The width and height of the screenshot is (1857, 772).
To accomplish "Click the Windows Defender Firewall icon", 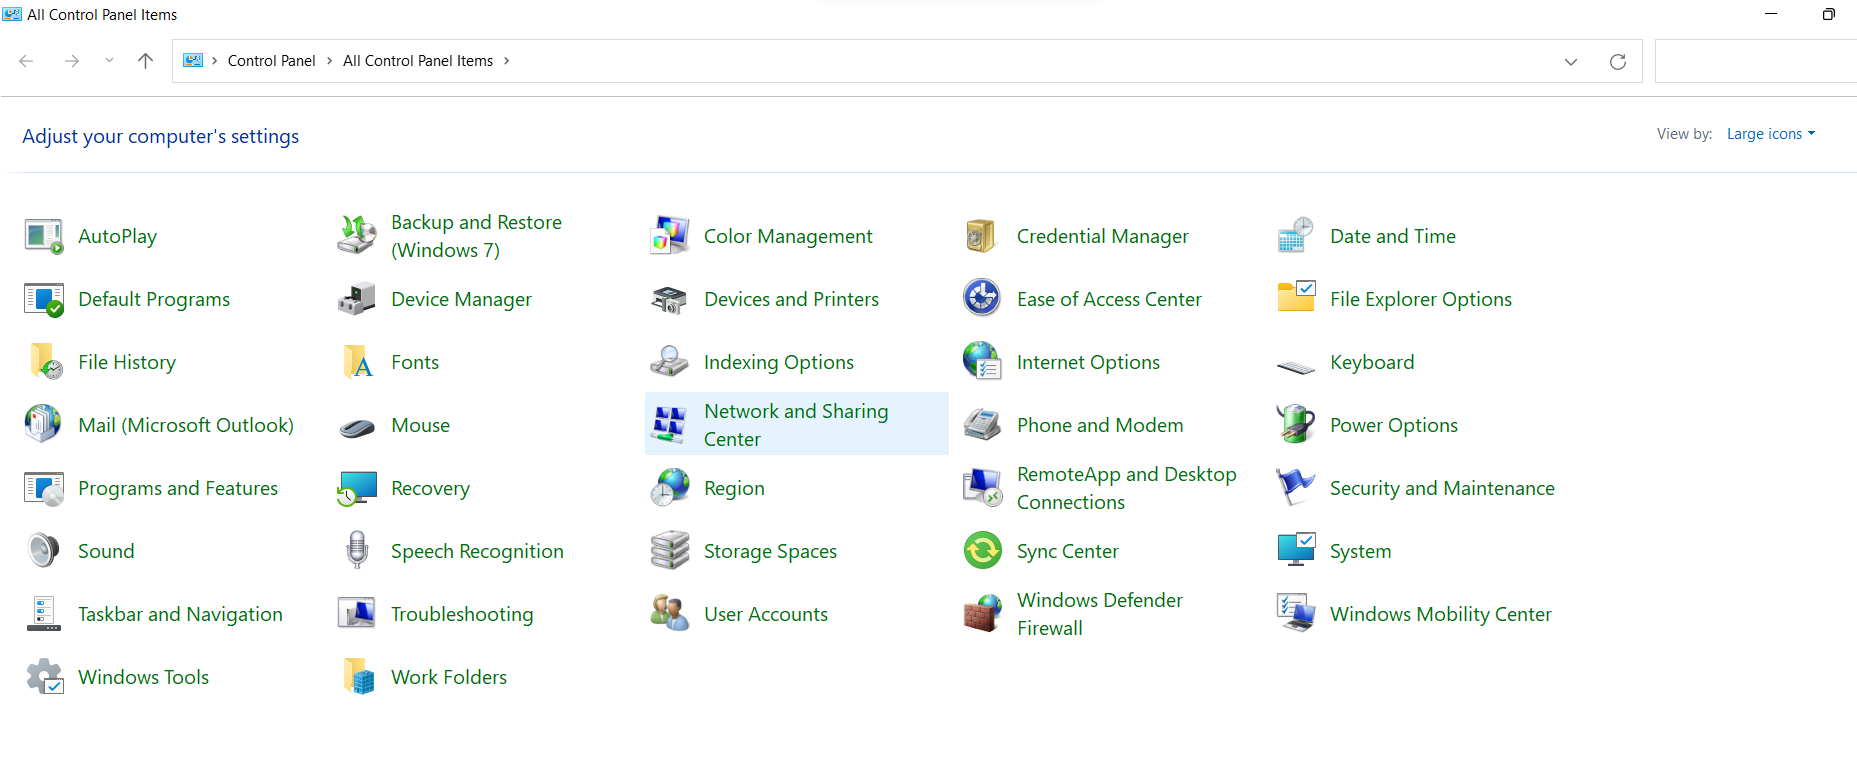I will [982, 614].
